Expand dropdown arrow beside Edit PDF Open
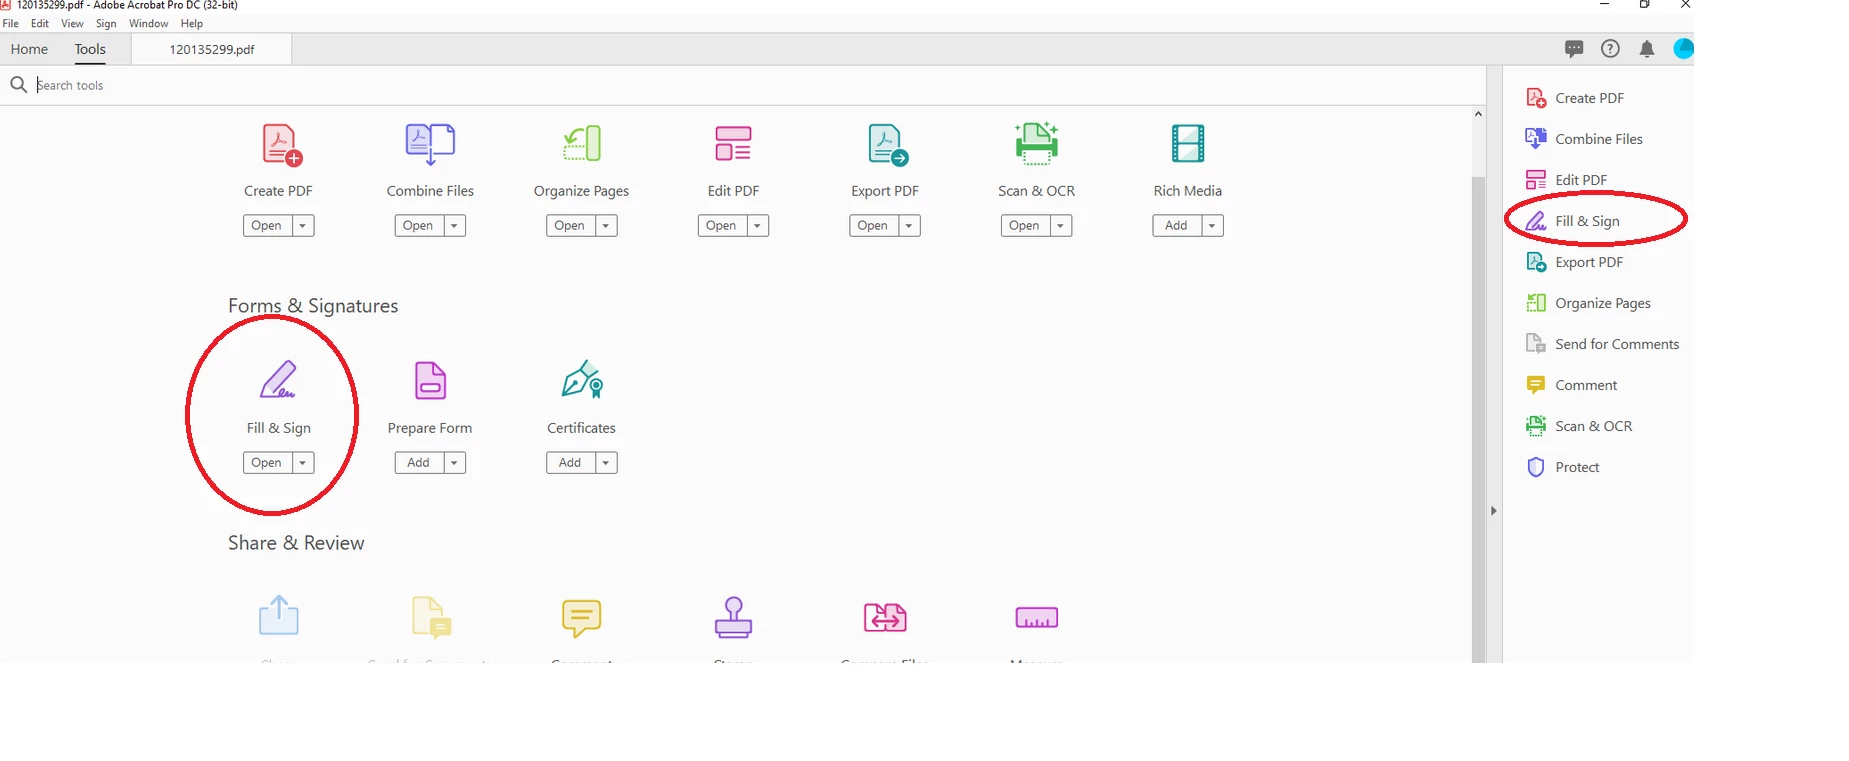 (x=757, y=226)
